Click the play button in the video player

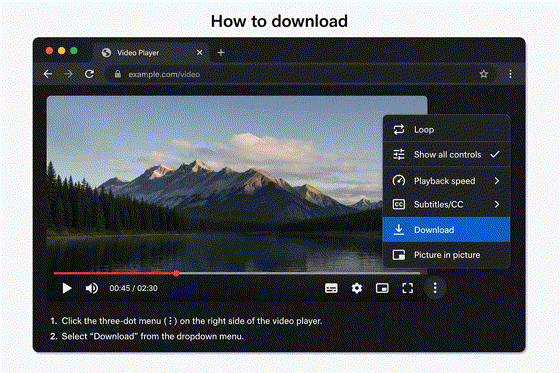click(66, 288)
